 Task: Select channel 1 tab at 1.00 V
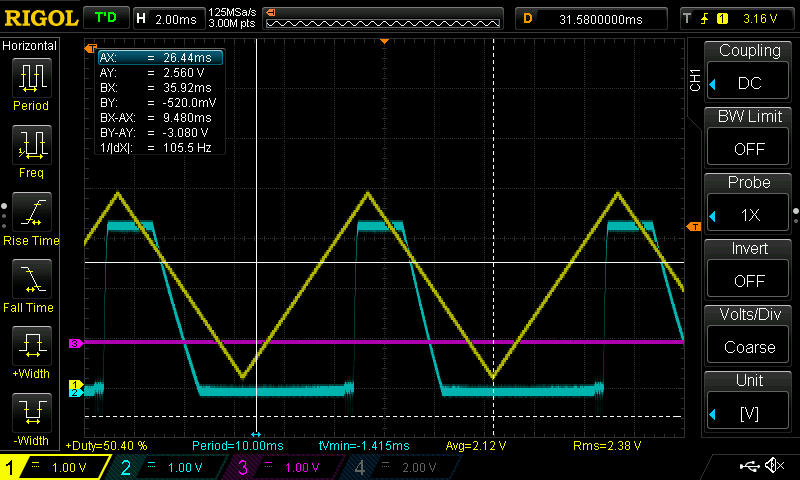tap(54, 467)
